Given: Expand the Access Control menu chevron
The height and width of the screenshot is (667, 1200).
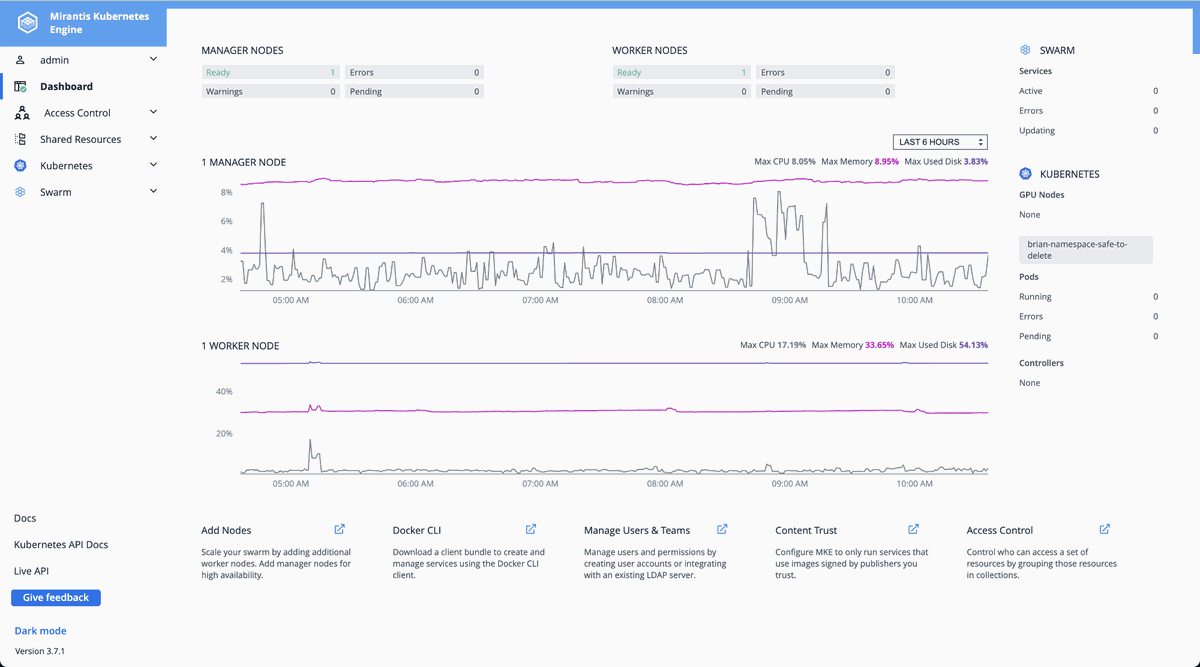Looking at the screenshot, I should pos(153,112).
